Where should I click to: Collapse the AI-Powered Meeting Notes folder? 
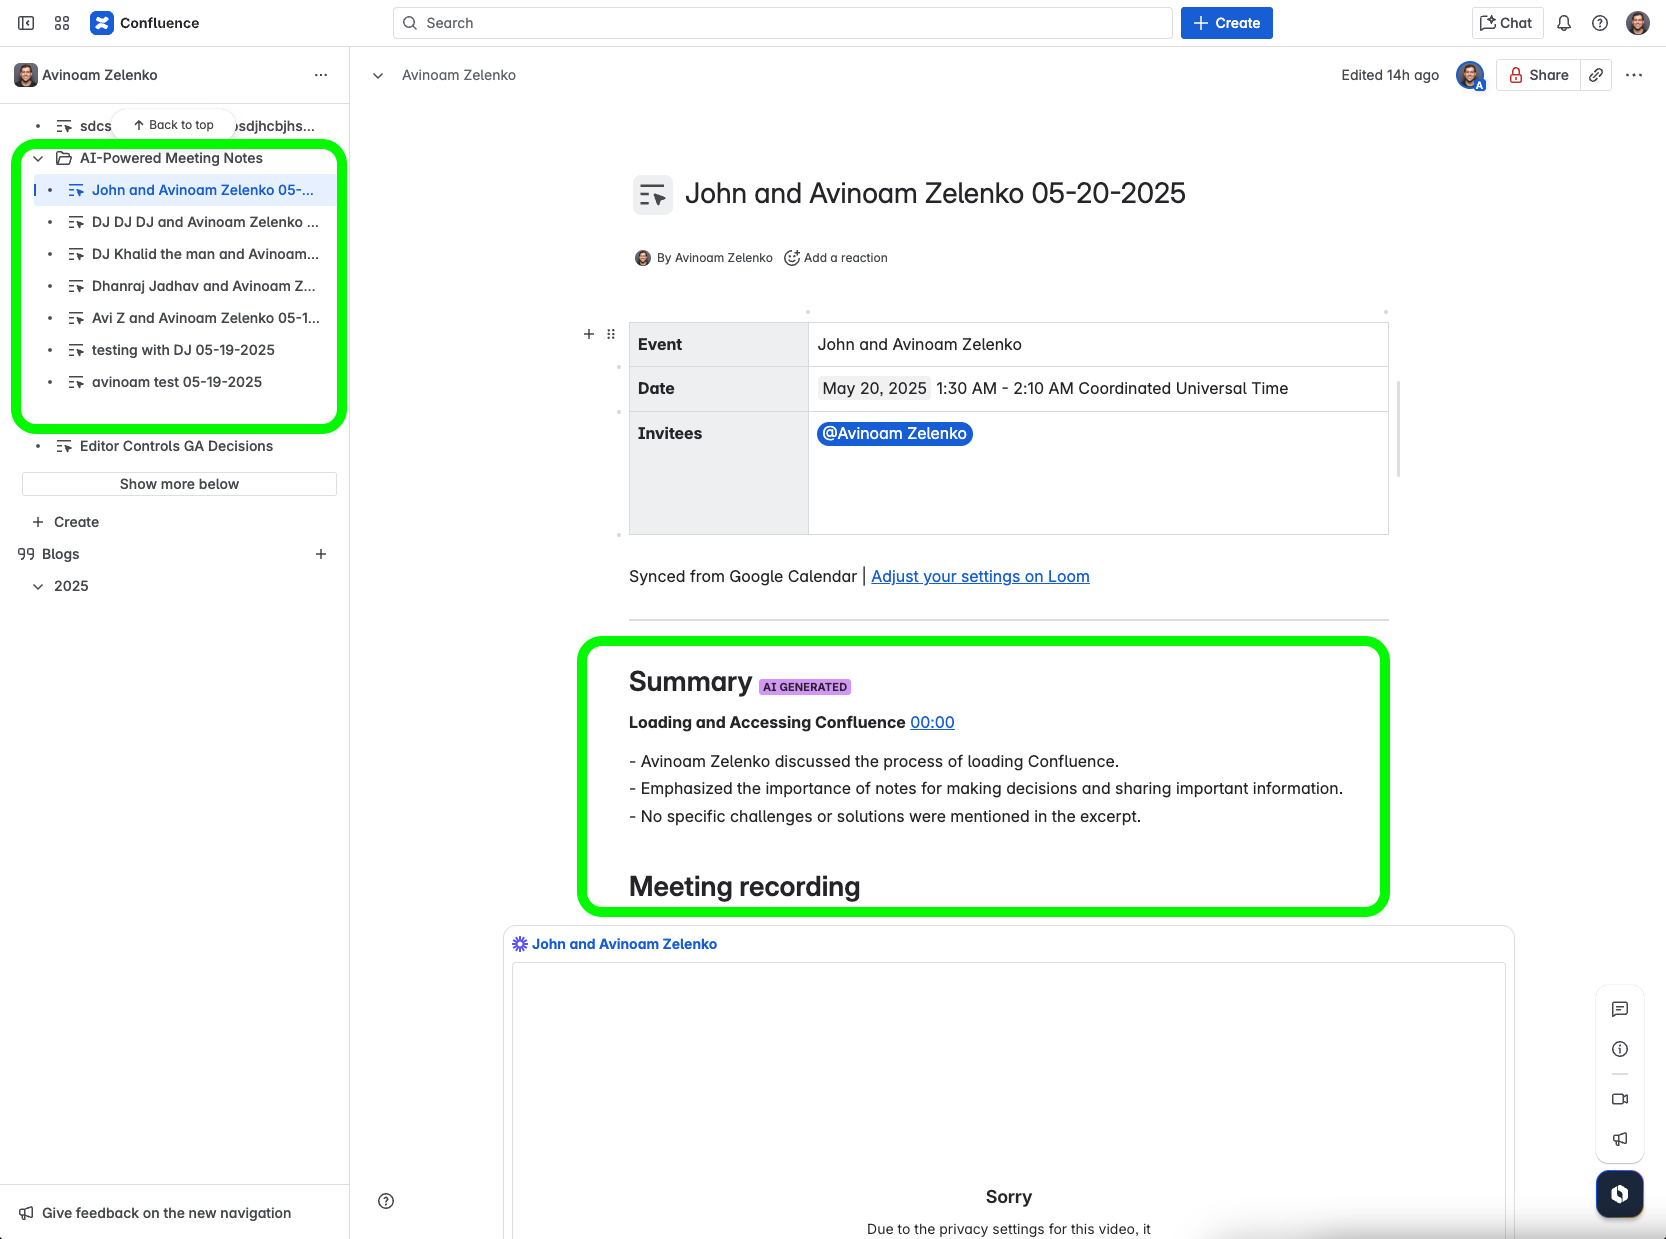pos(38,158)
